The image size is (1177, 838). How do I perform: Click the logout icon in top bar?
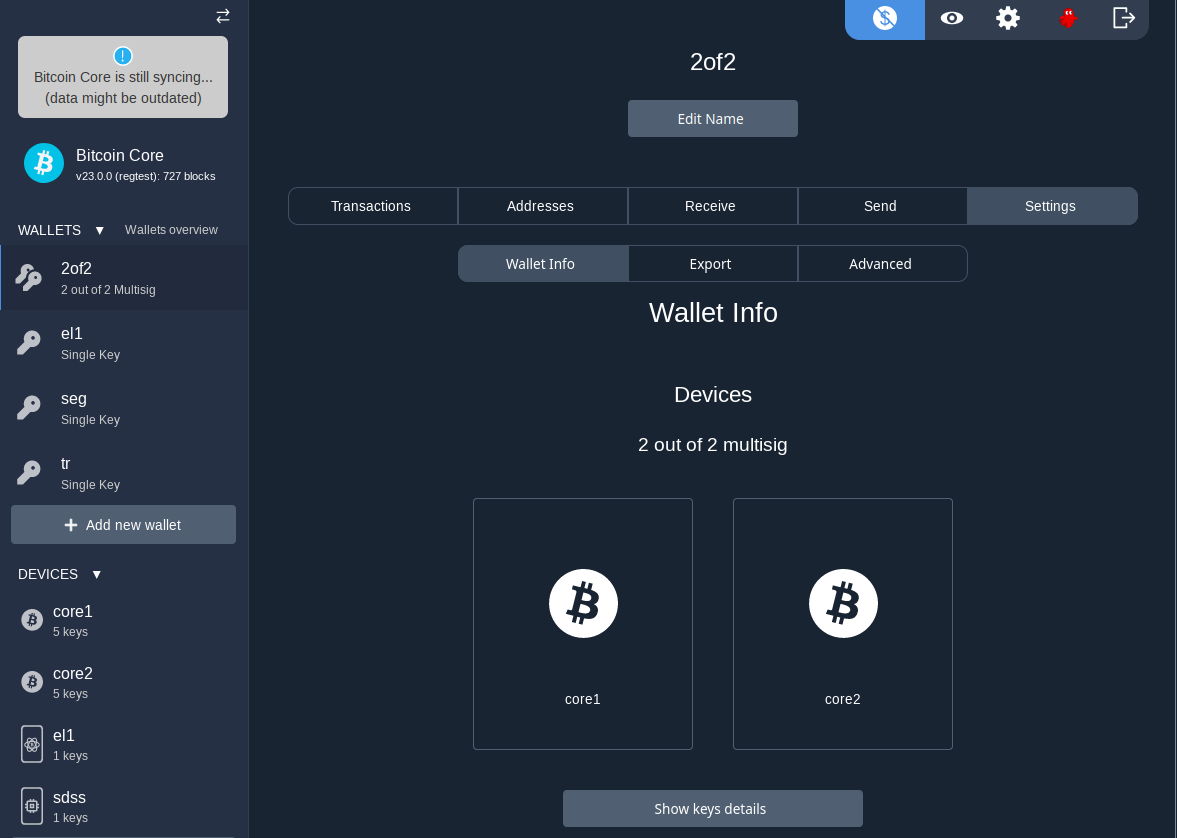1124,17
